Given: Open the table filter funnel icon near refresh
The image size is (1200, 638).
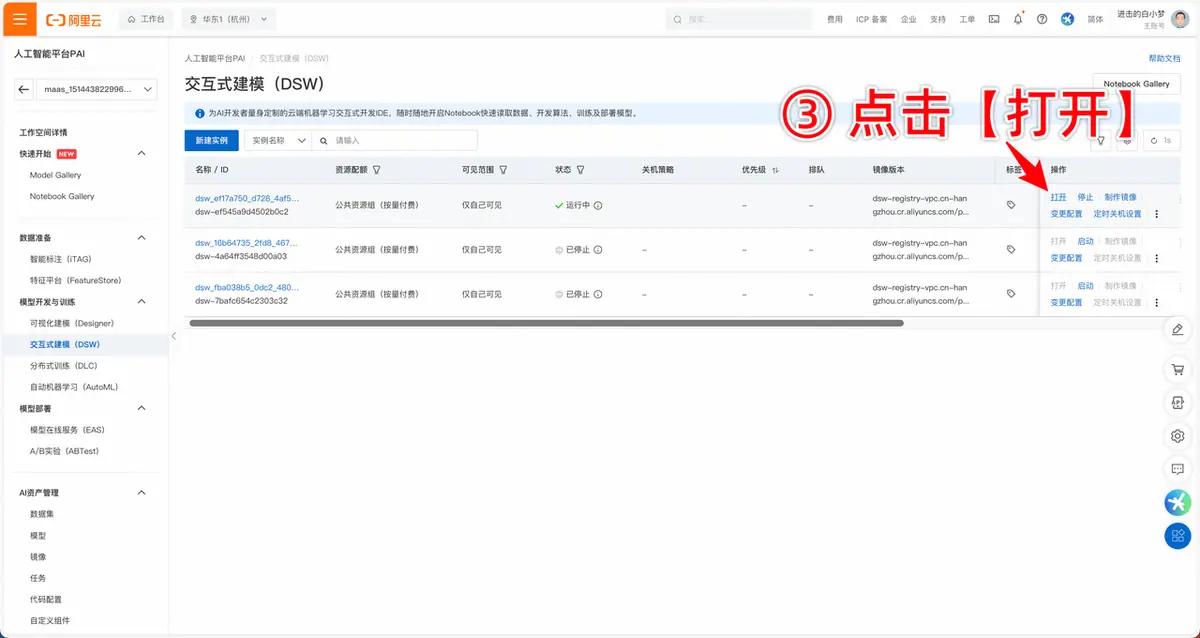Looking at the screenshot, I should pos(1101,141).
